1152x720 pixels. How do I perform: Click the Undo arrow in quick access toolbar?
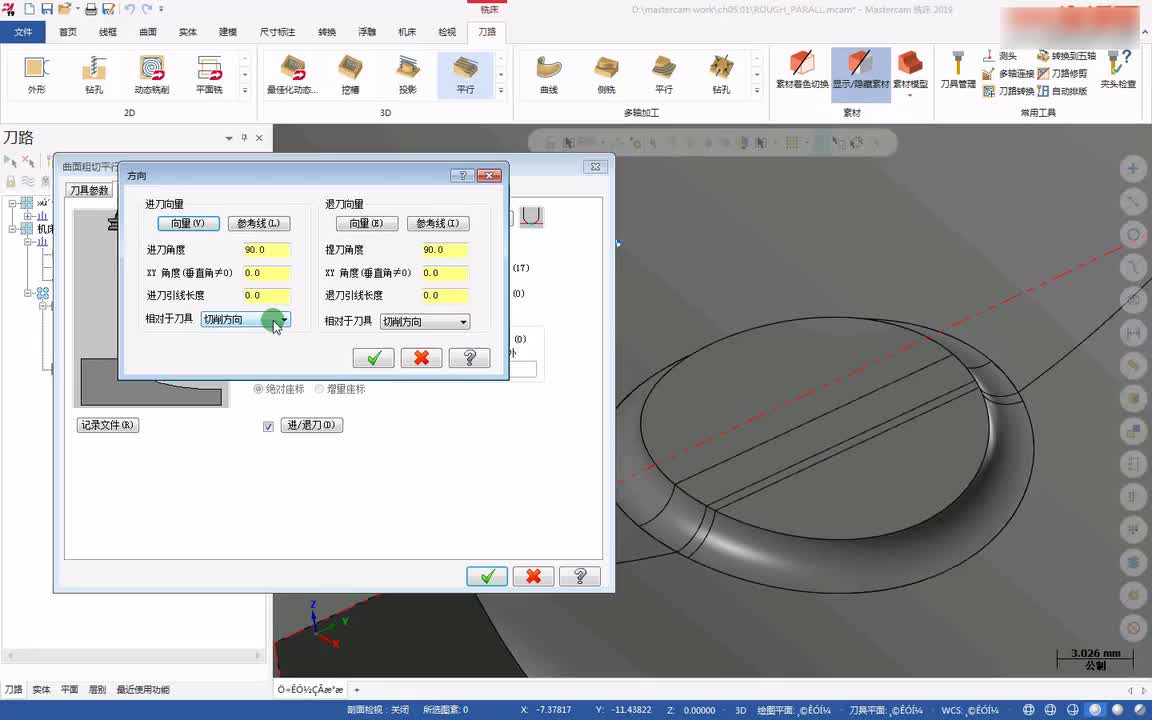coord(129,9)
